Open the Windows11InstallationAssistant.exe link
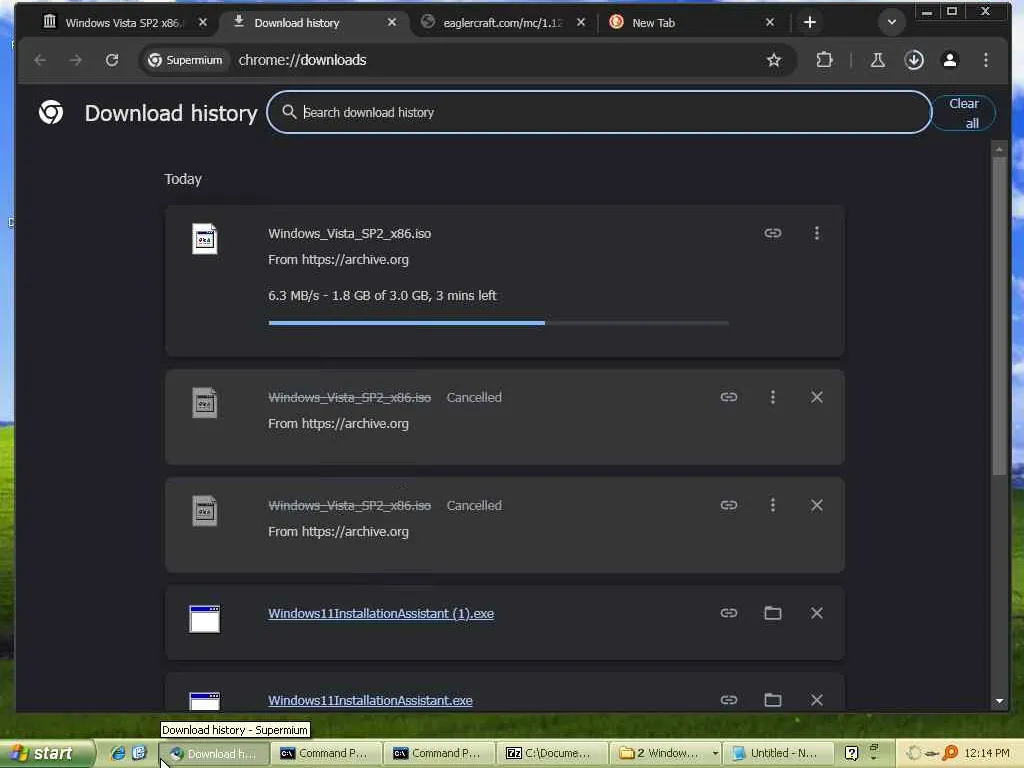Screen dimensions: 1024x768 point(370,700)
